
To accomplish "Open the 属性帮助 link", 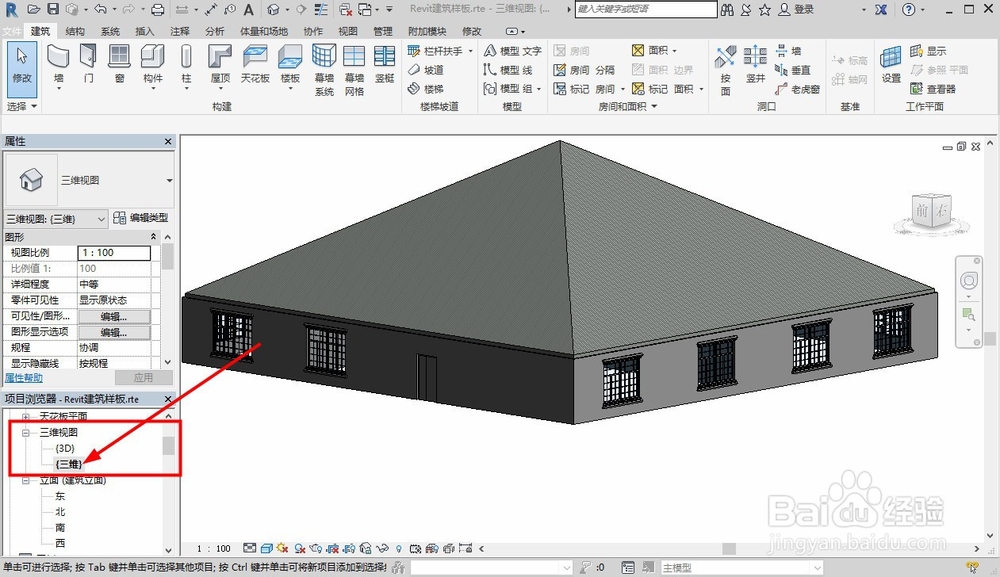I will [x=24, y=377].
